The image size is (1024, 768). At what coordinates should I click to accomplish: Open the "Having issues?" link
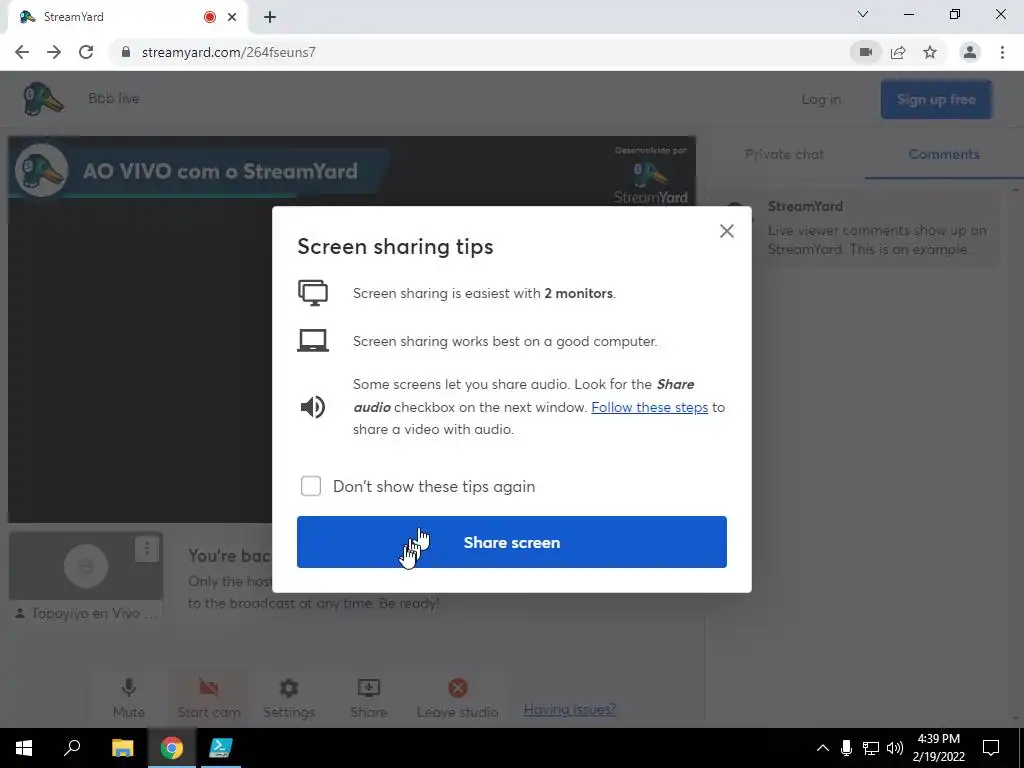pyautogui.click(x=569, y=709)
